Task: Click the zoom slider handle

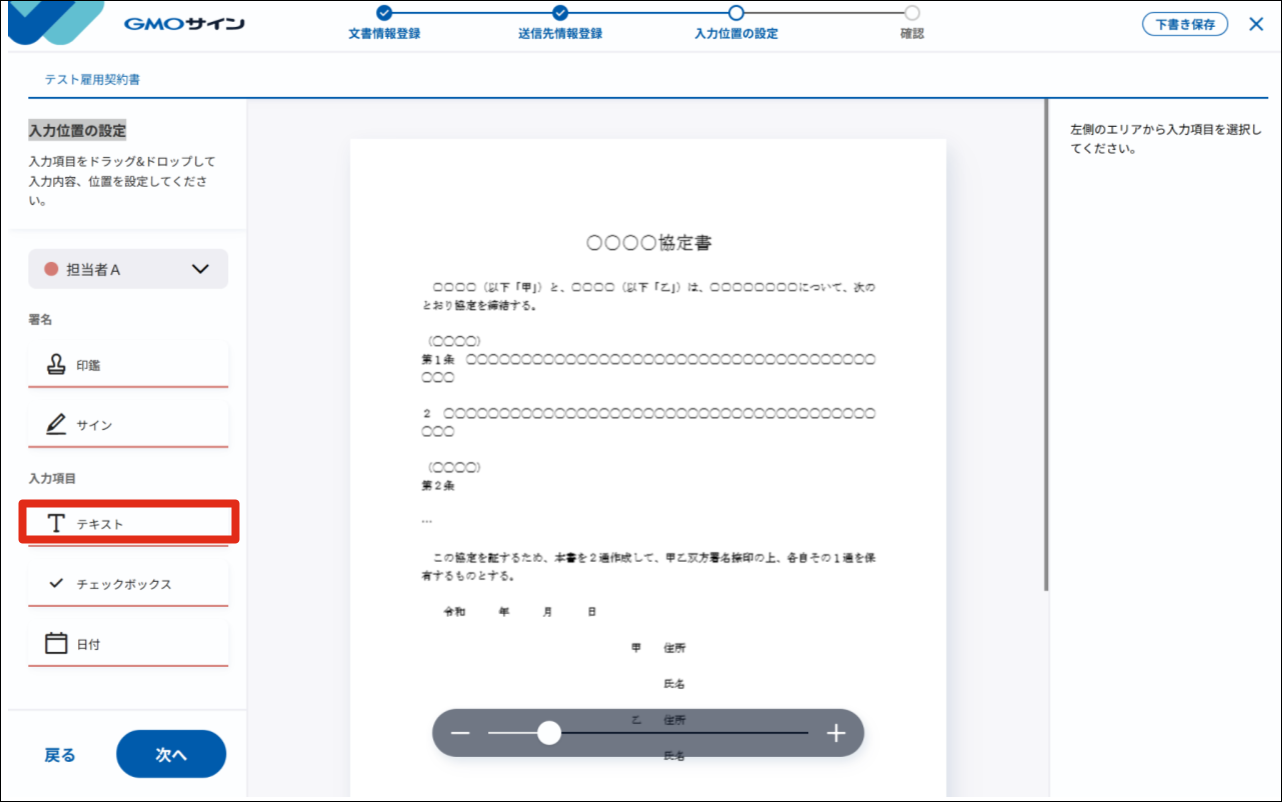Action: pos(549,733)
